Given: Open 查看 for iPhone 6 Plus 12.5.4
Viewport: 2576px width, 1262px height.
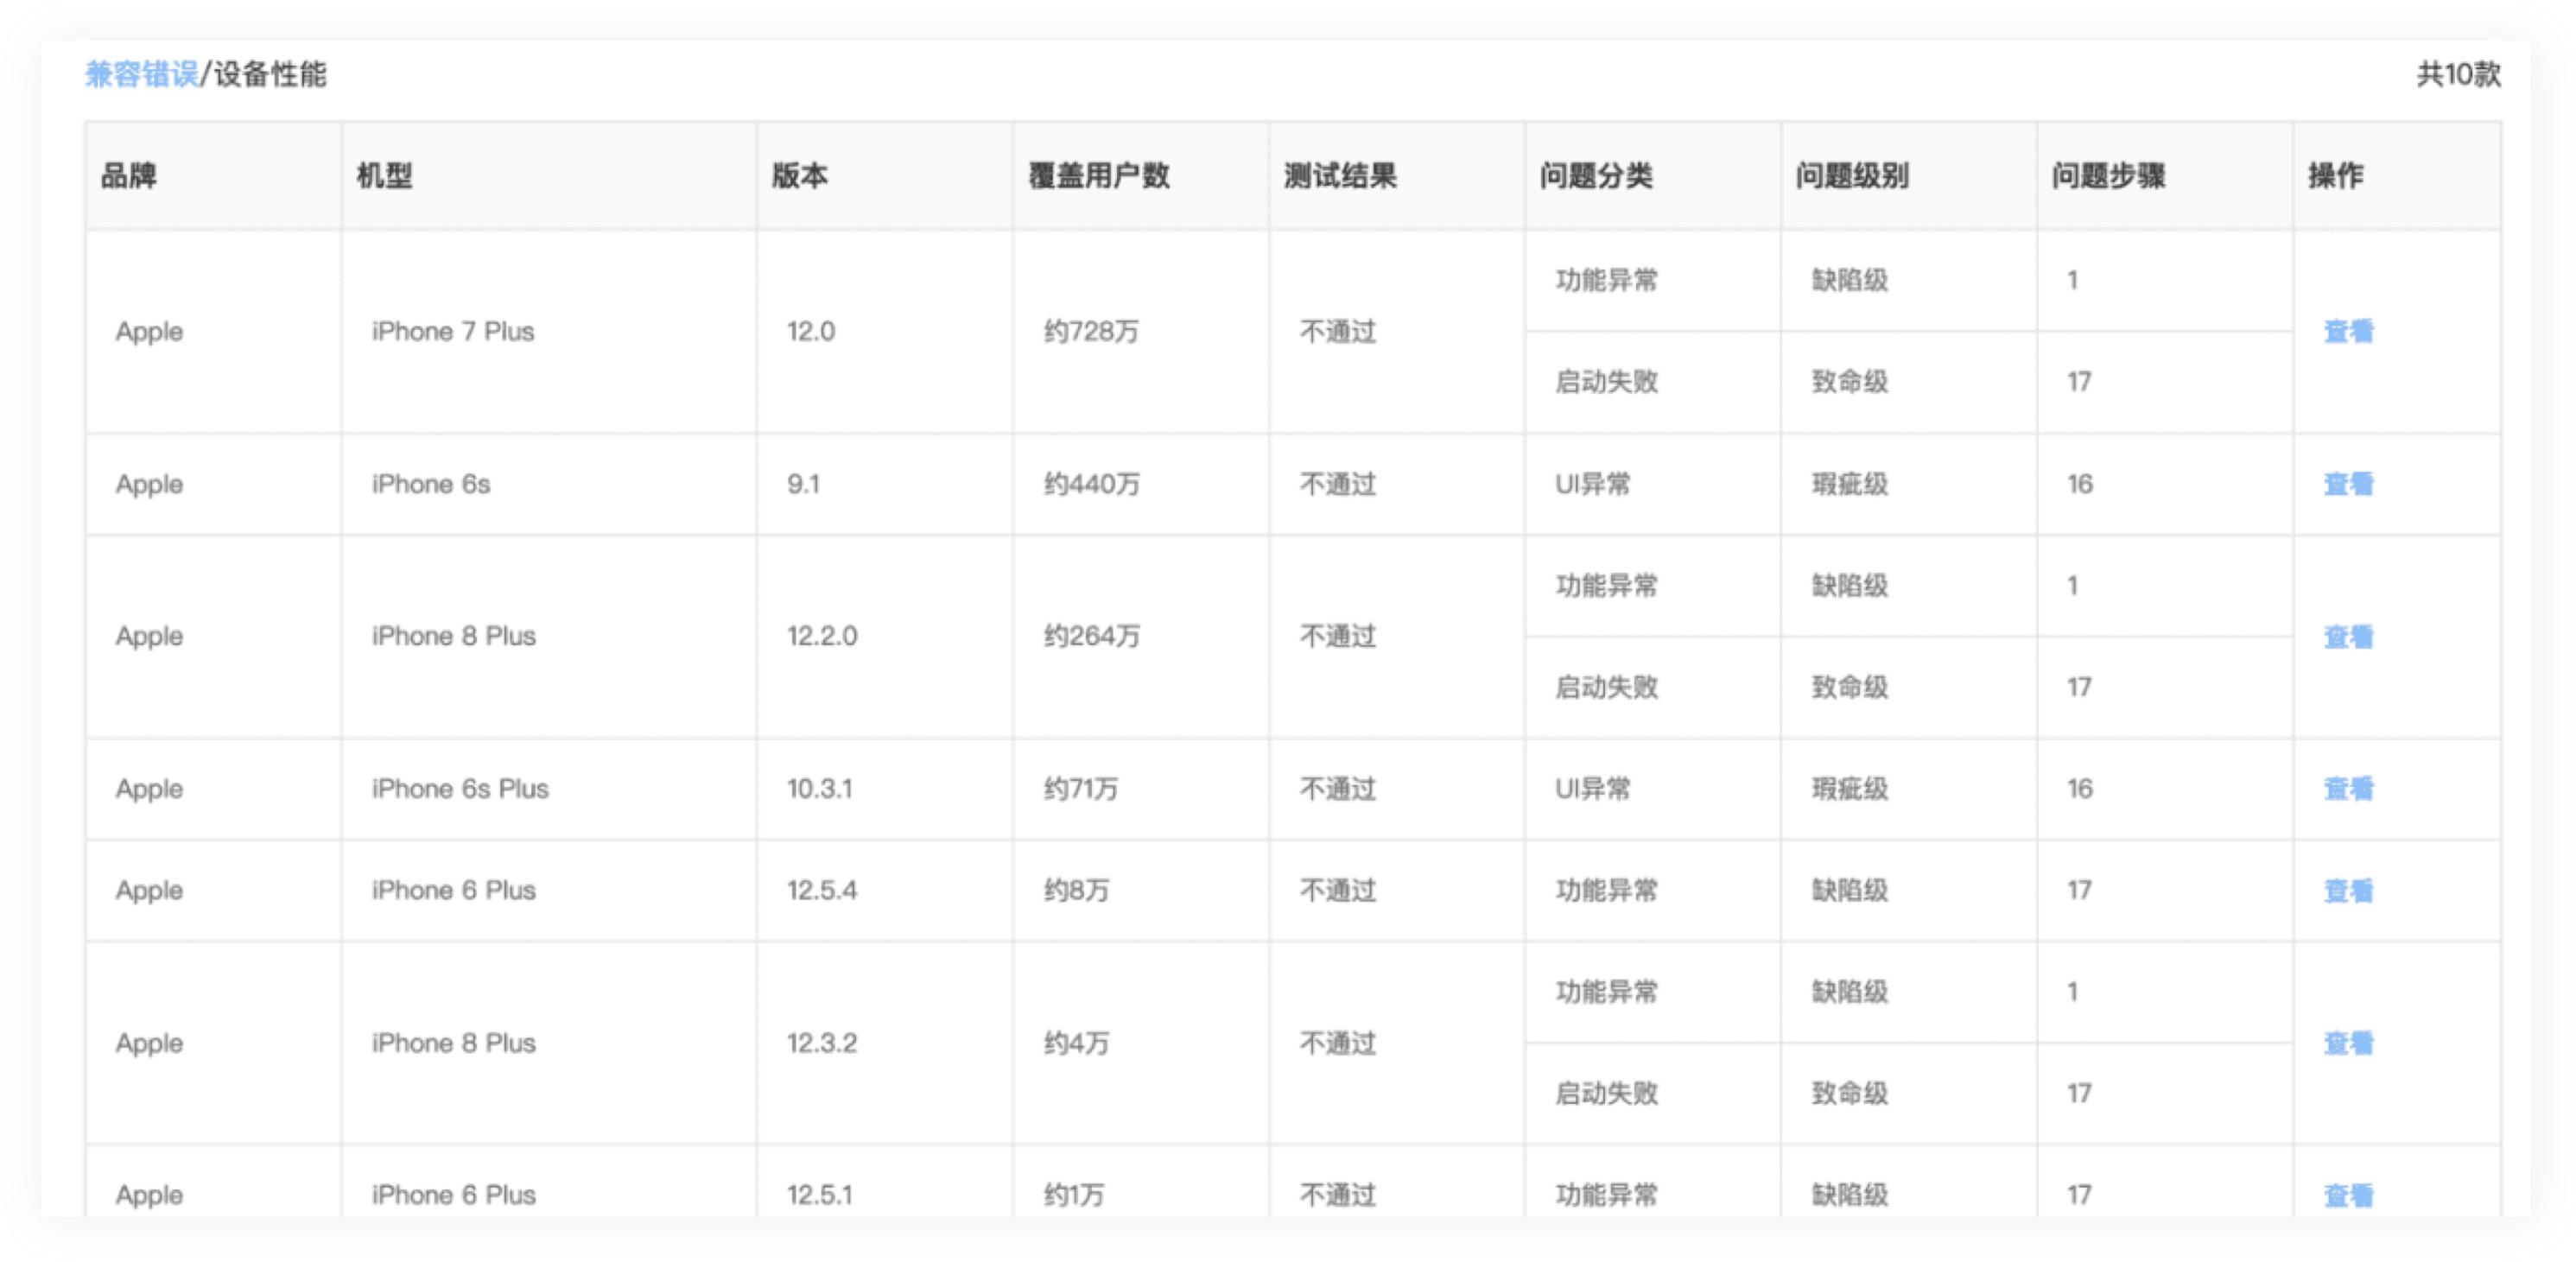Looking at the screenshot, I should 2347,890.
